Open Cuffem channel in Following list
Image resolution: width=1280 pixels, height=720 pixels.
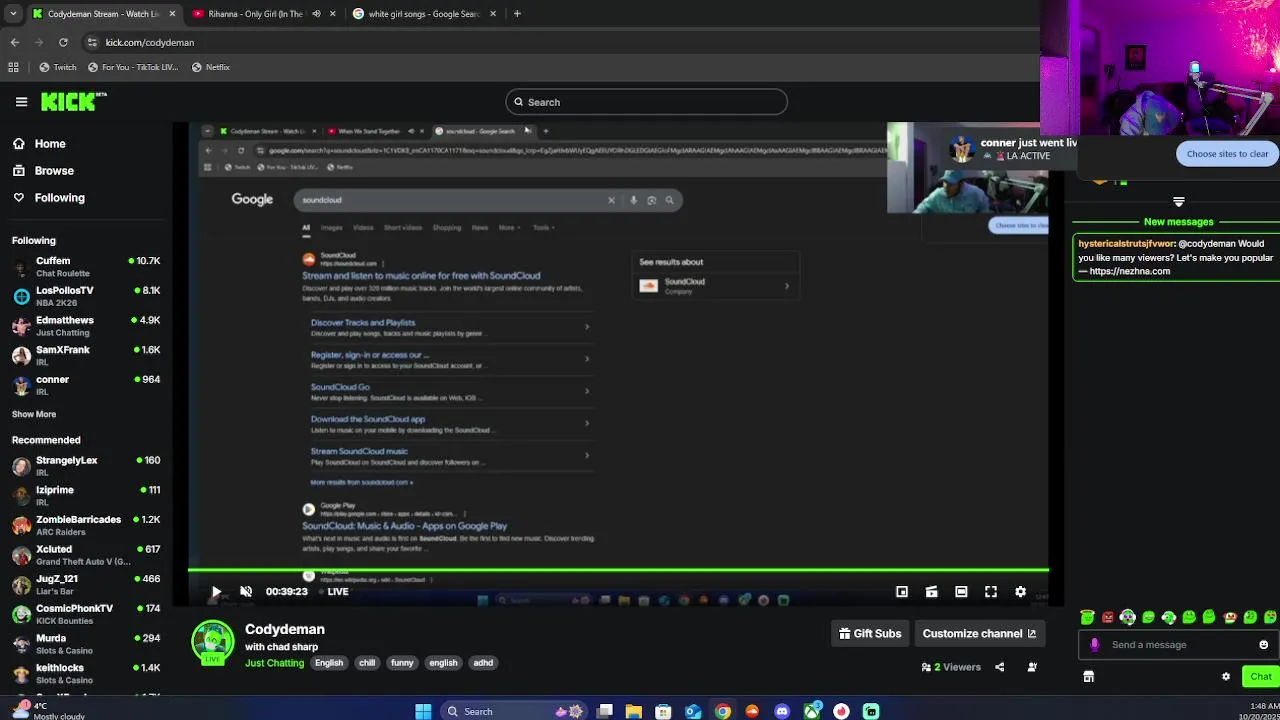click(x=86, y=267)
